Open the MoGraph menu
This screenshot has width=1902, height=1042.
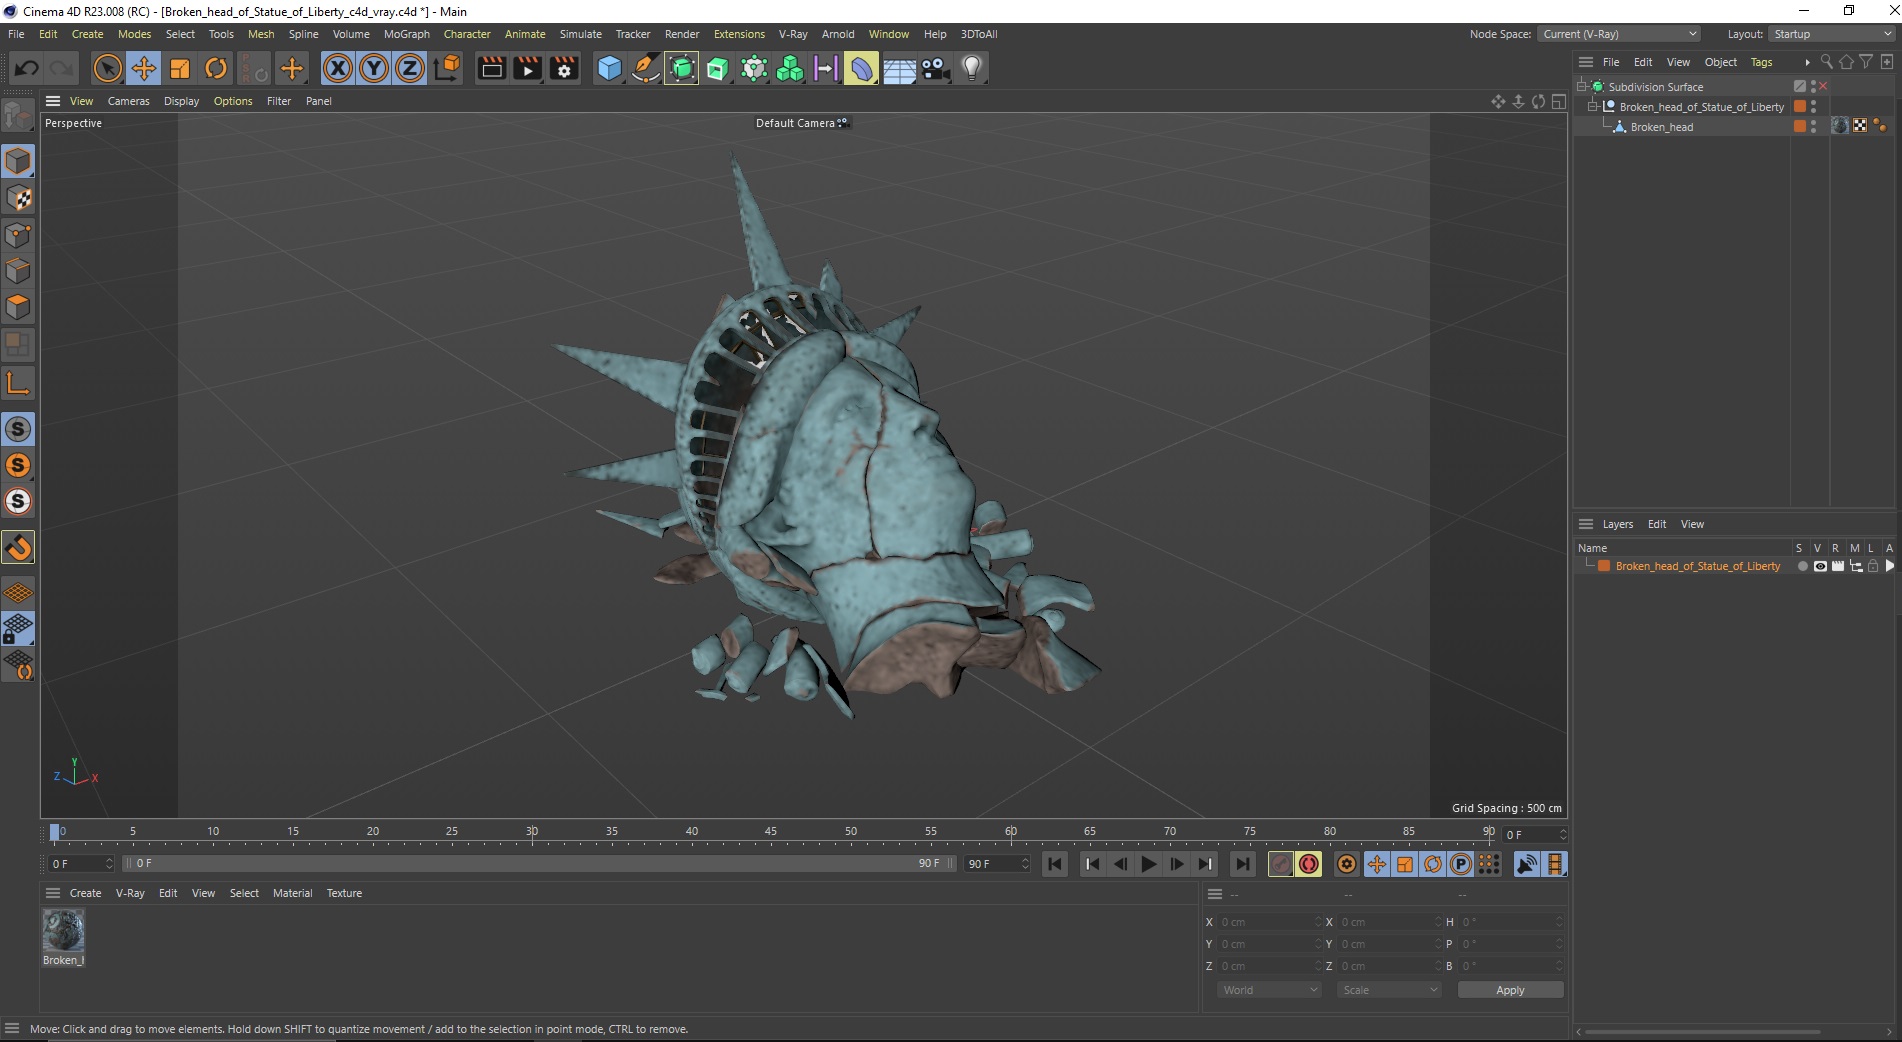point(407,34)
